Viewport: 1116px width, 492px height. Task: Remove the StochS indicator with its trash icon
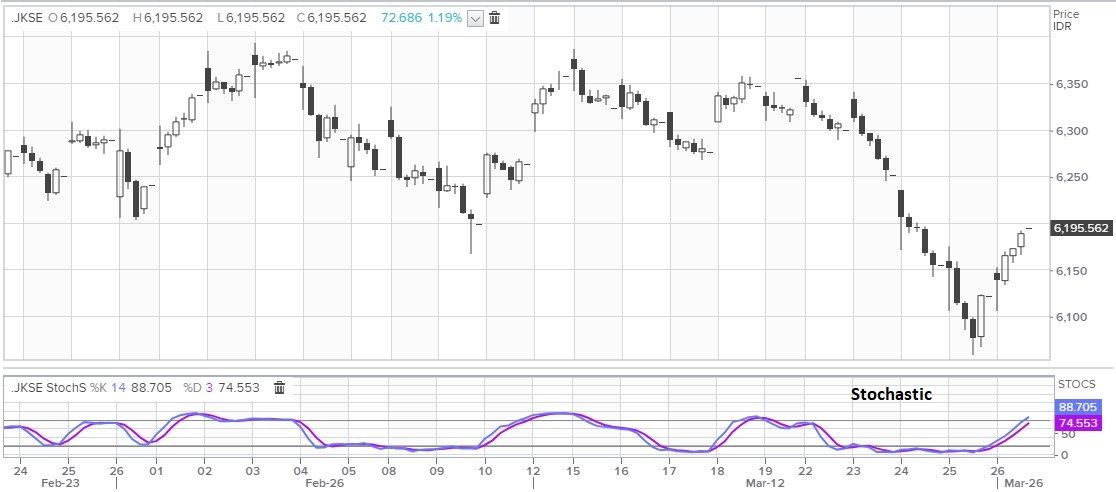coord(280,387)
